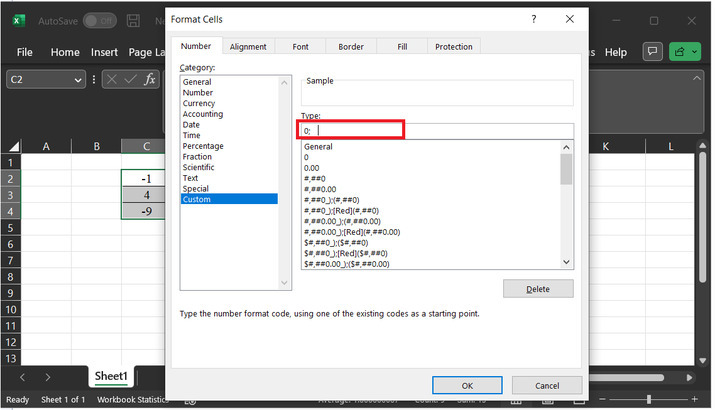Viewport: 715px width, 410px height.
Task: Switch to the Alignment tab
Action: pos(248,46)
